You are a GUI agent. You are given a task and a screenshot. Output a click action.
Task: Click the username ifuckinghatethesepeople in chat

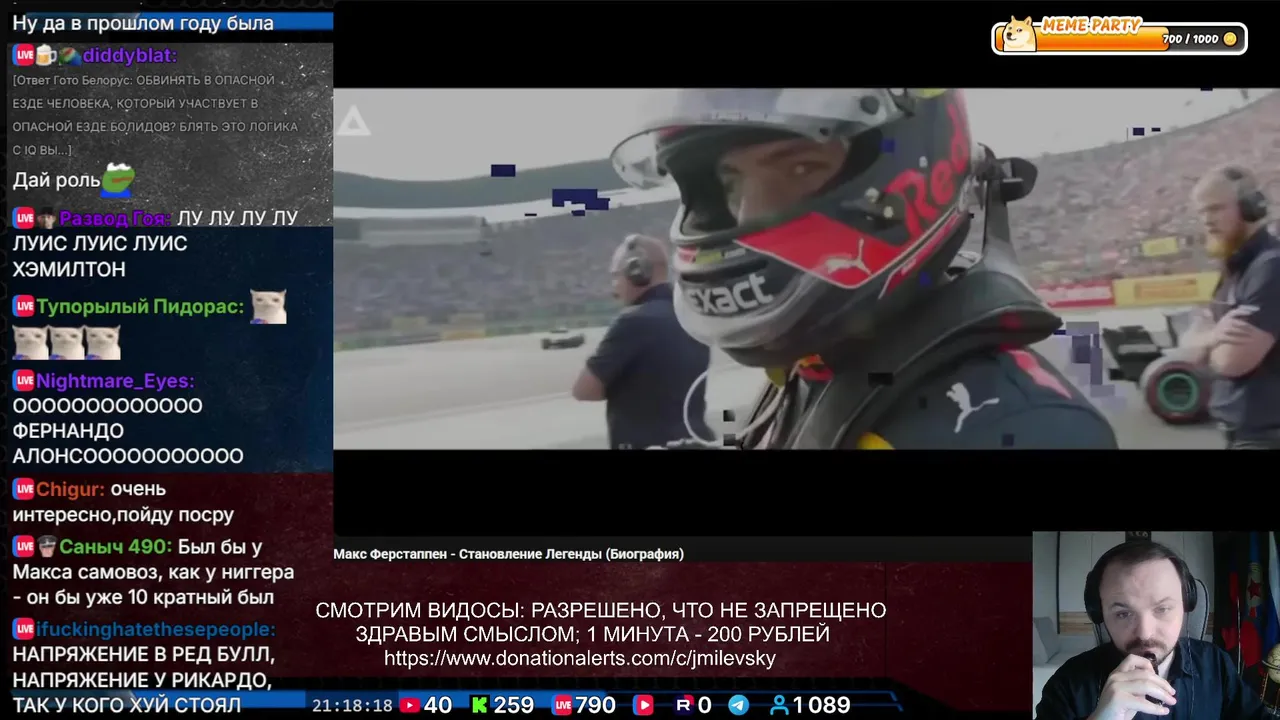[155, 629]
